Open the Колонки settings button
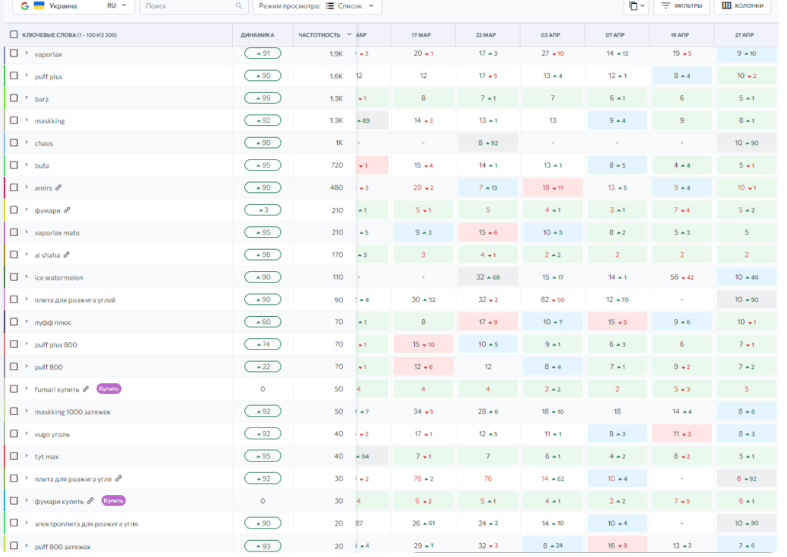Image resolution: width=787 pixels, height=557 pixels. [x=742, y=6]
